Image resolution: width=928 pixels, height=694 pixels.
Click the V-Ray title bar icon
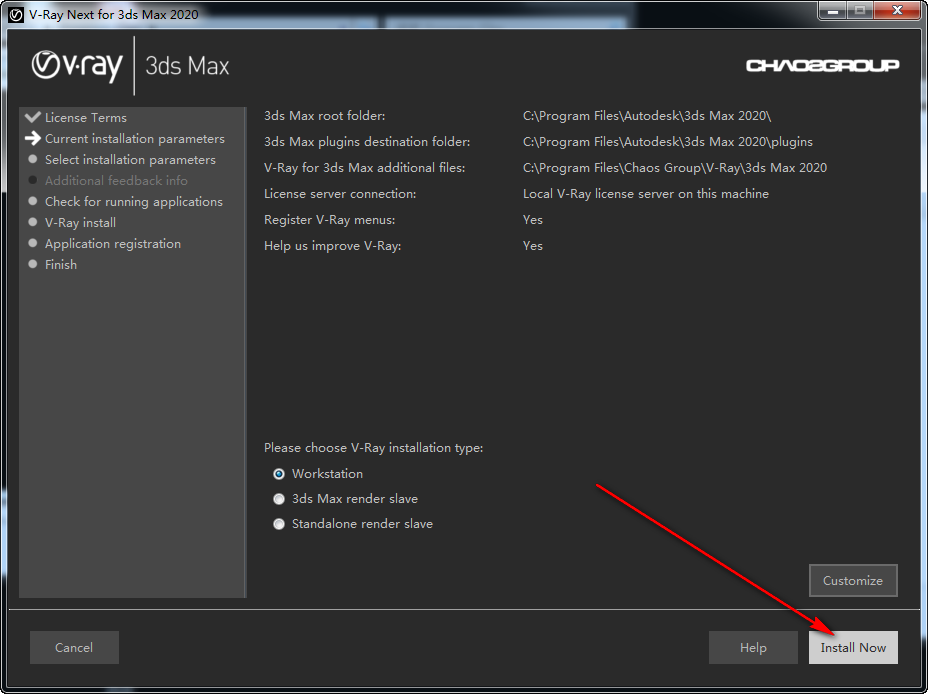16,14
